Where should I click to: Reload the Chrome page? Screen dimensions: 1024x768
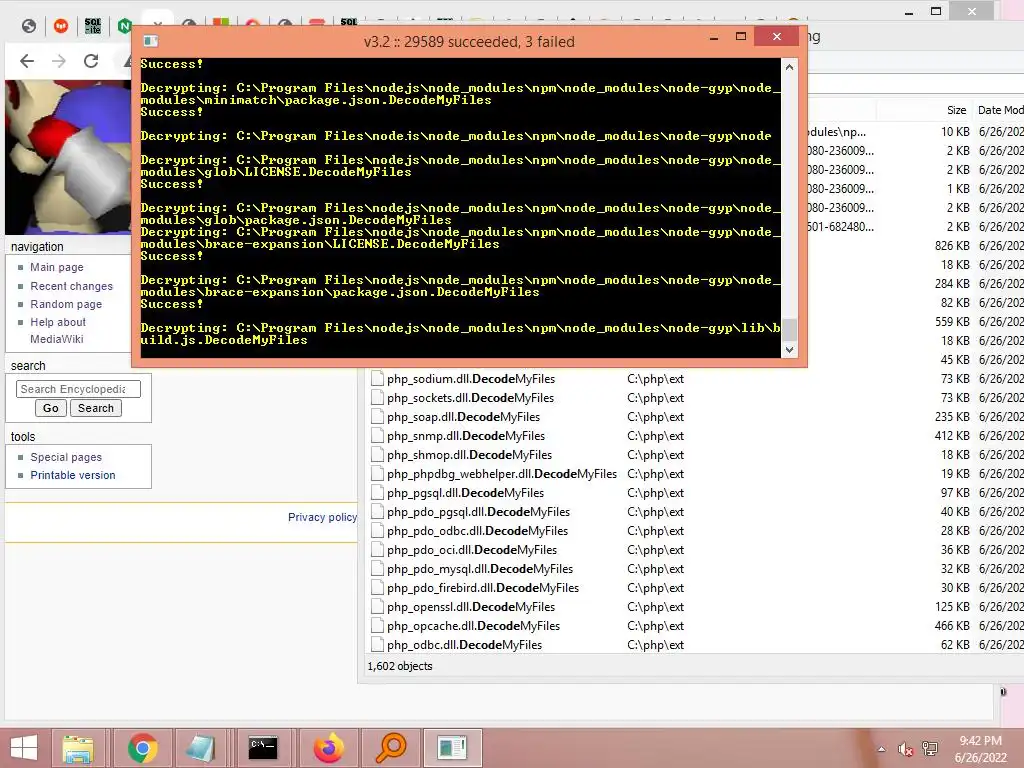91,61
